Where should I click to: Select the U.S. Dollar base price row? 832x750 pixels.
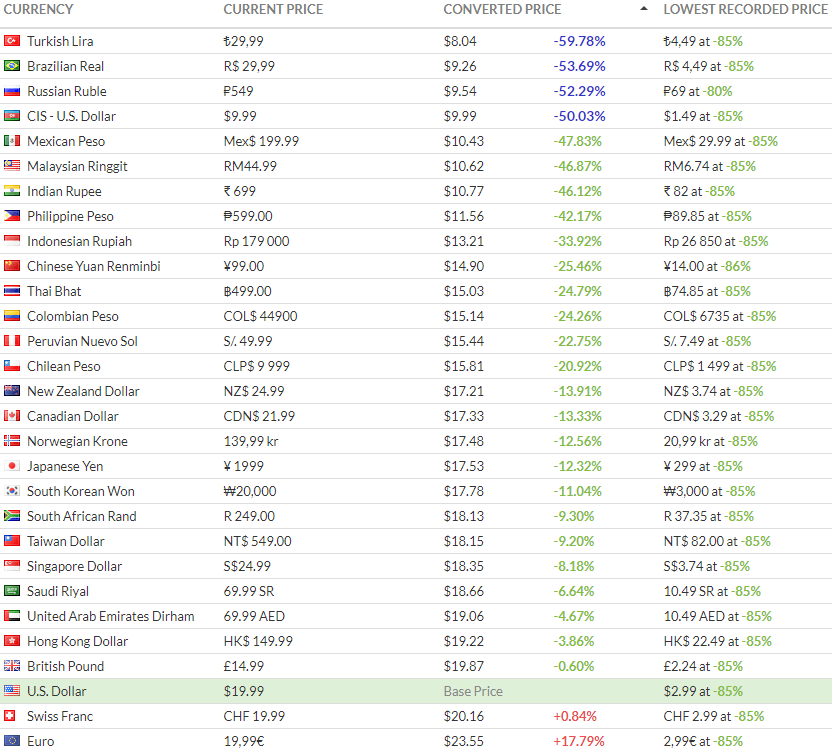tap(416, 691)
